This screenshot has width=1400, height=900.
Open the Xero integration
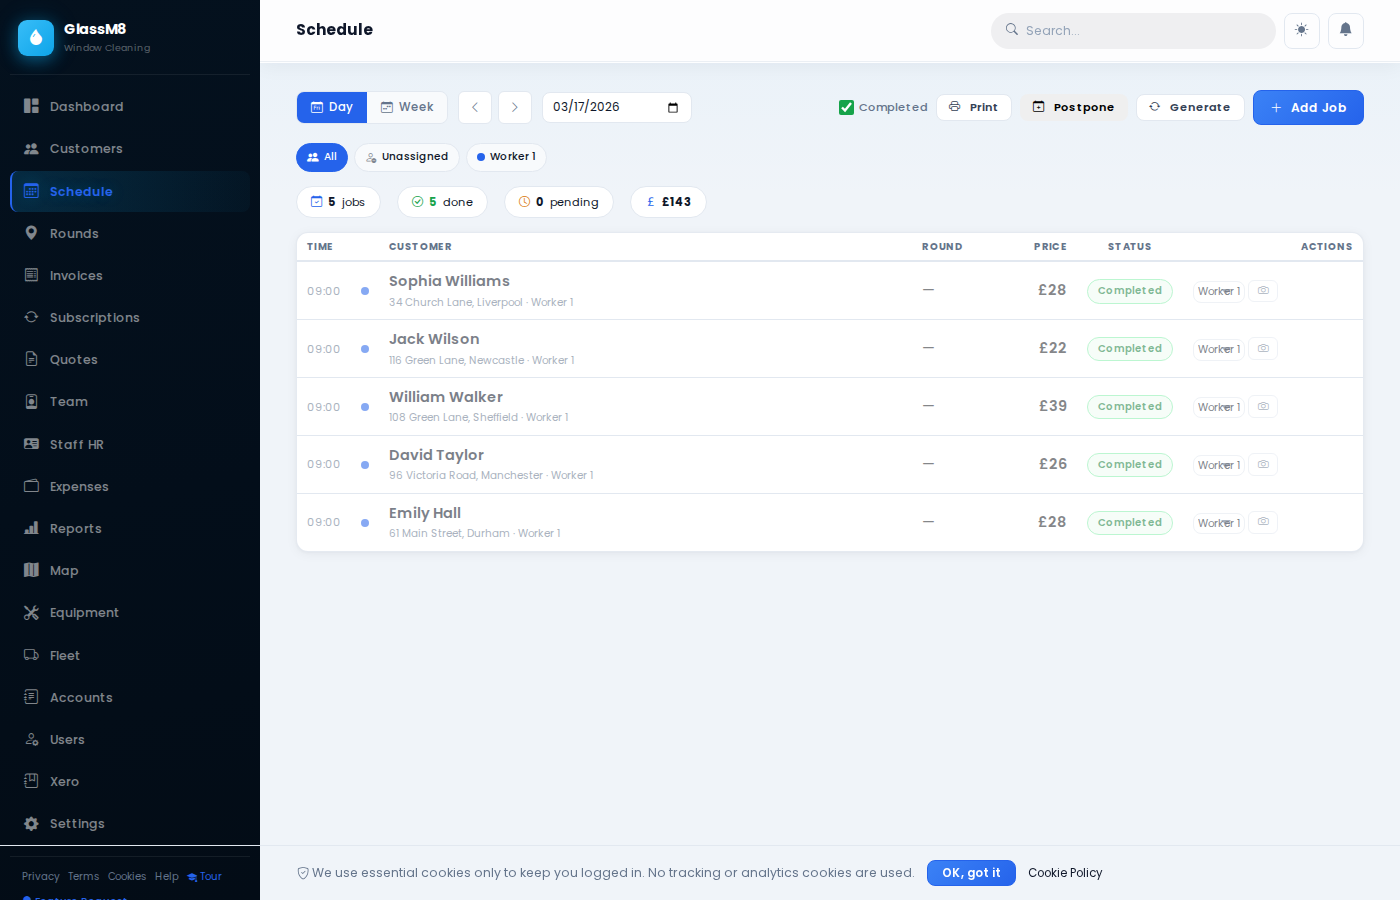point(66,781)
